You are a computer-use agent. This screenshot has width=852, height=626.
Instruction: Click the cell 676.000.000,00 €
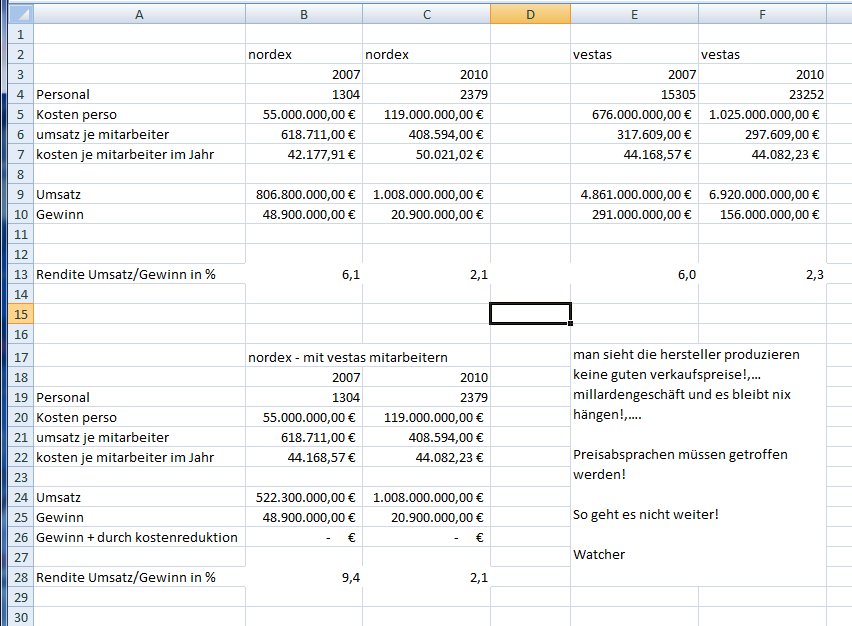tap(634, 115)
